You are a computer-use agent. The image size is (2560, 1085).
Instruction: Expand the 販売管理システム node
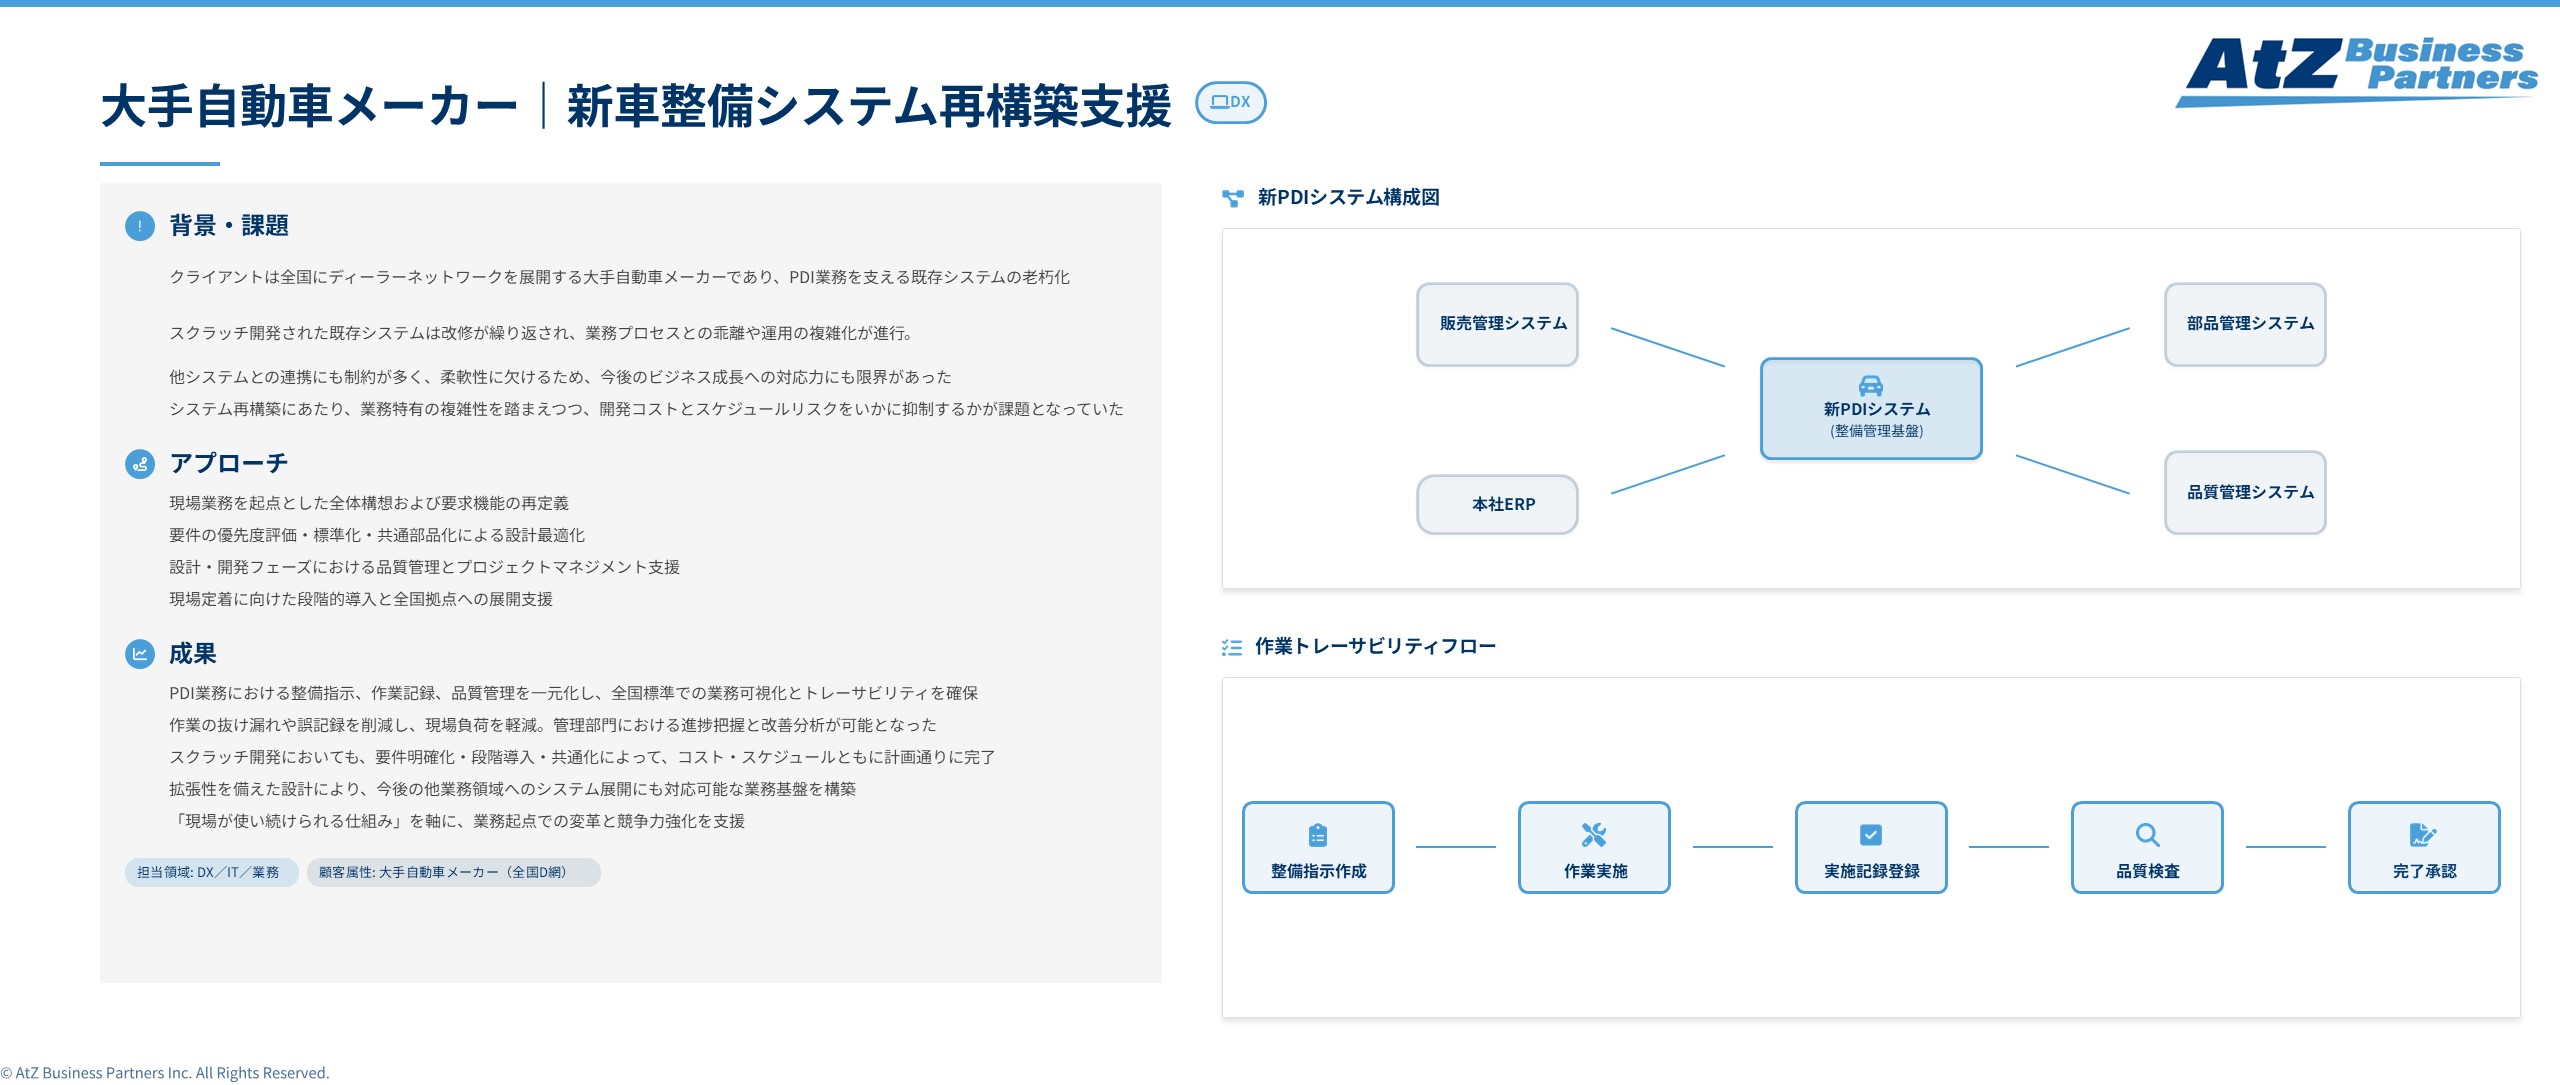[1497, 323]
